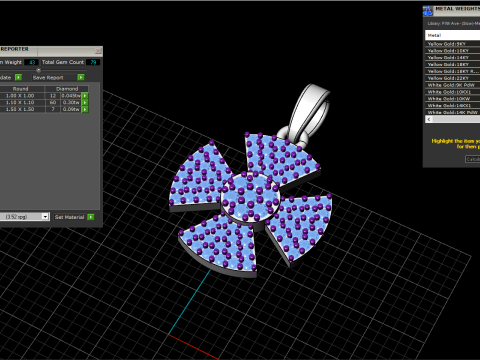480x360 pixels.
Task: Select White Gold 10KX1 entry
Action: (452, 92)
